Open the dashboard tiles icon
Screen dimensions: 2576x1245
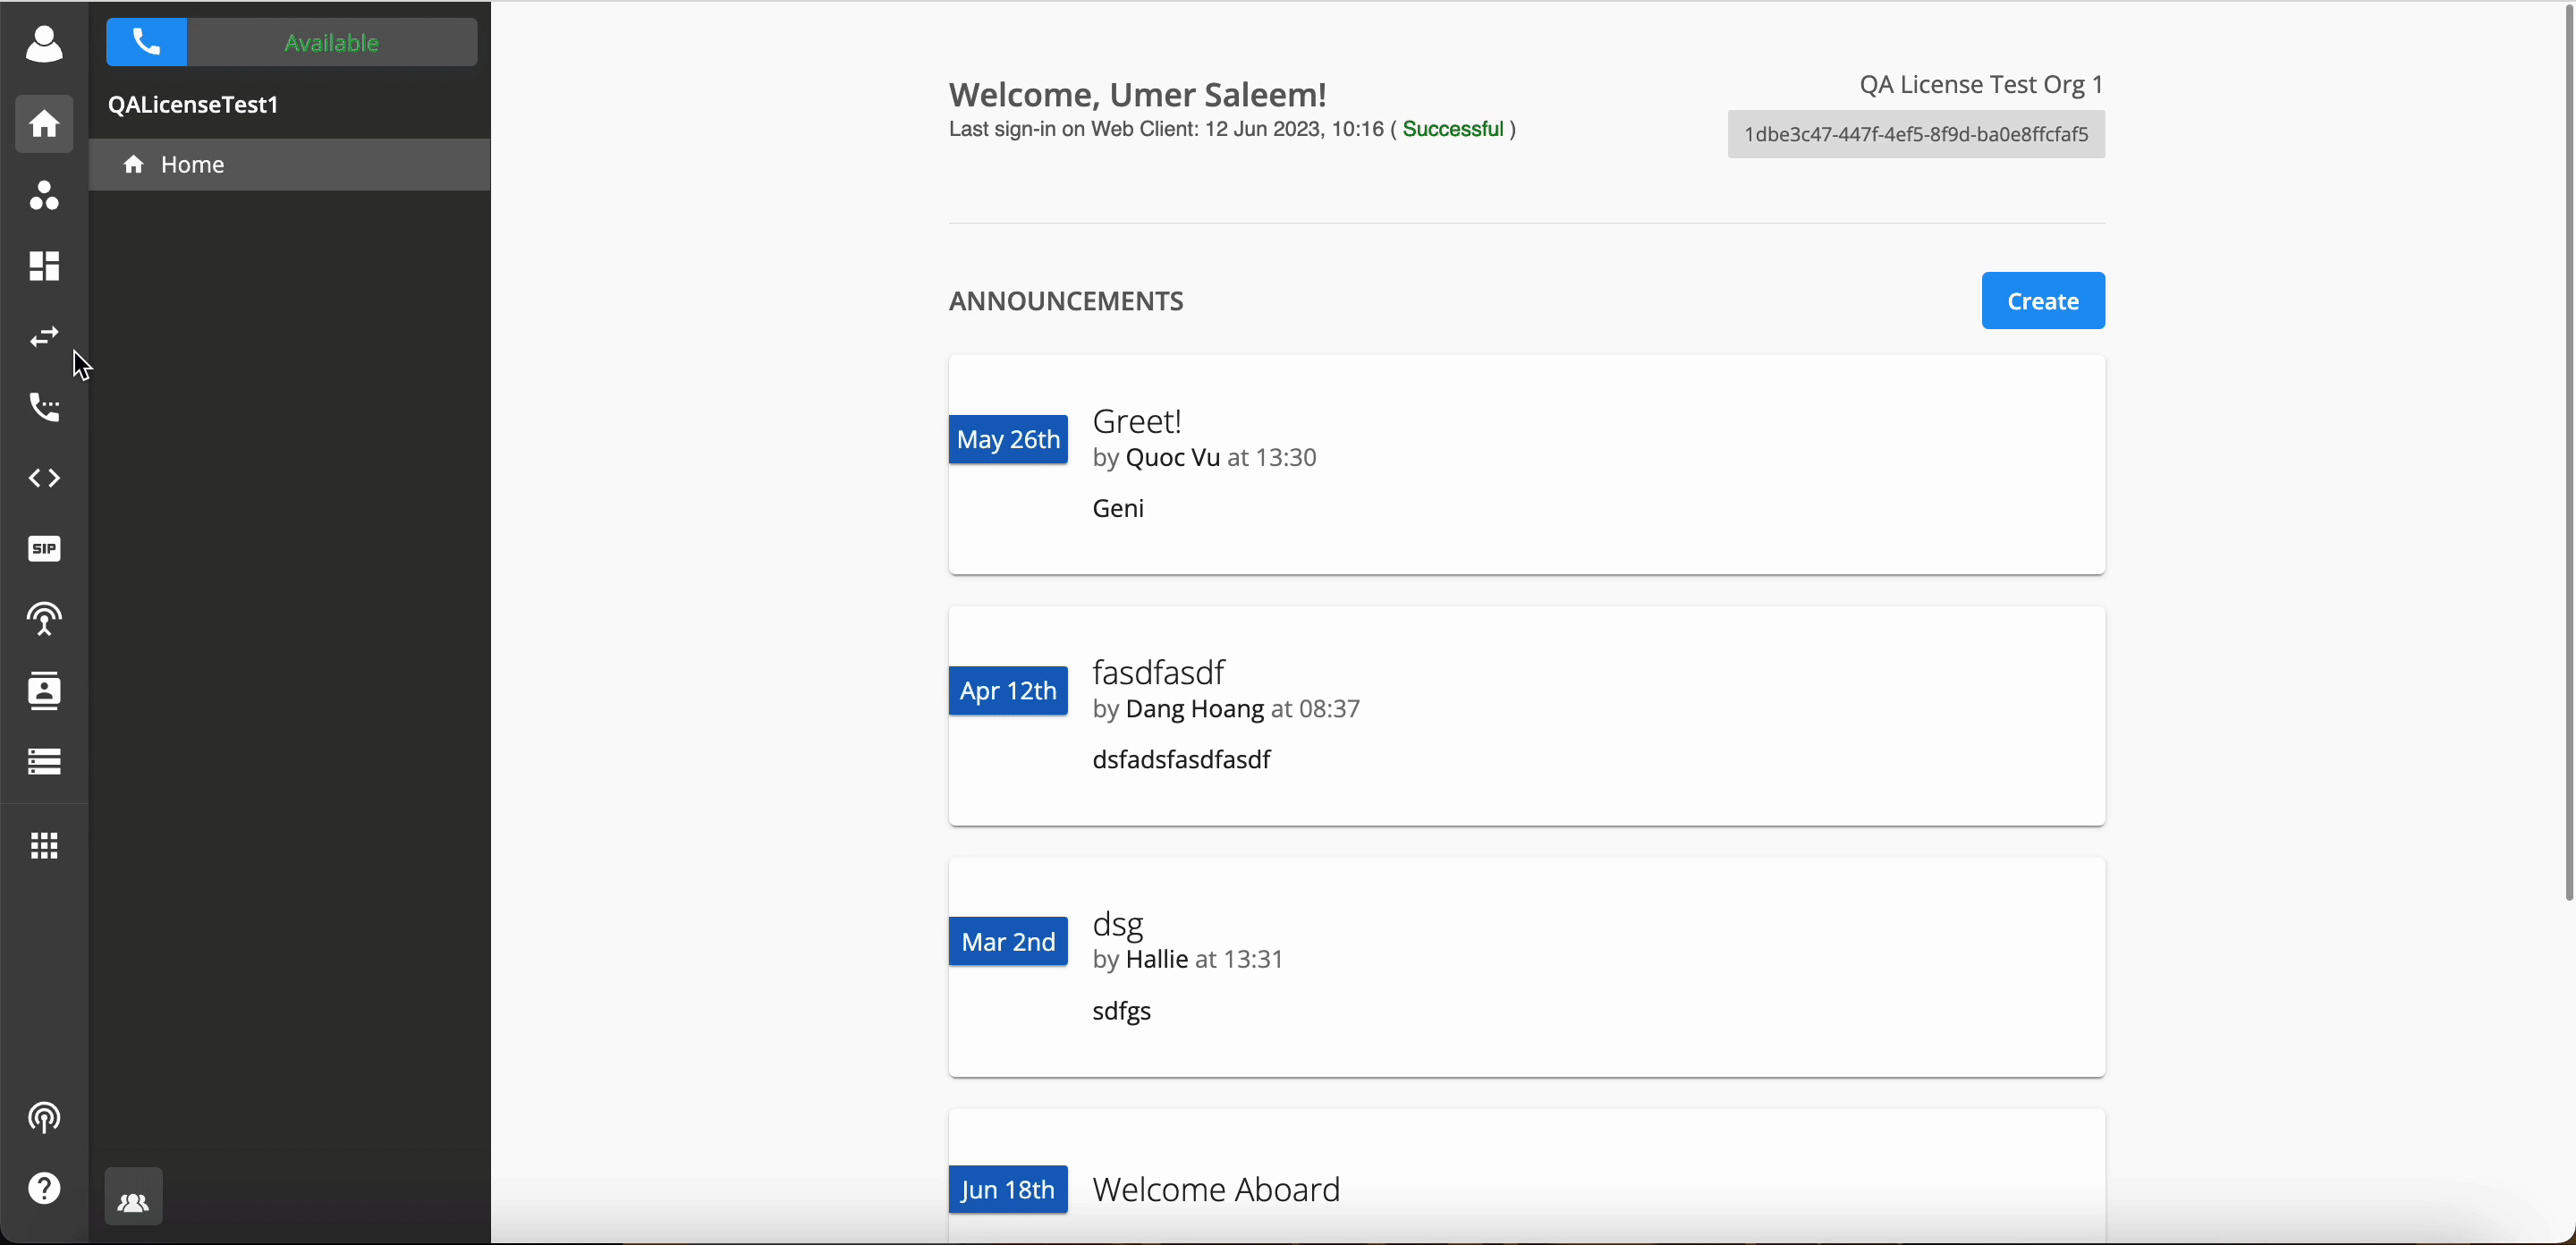(x=44, y=266)
